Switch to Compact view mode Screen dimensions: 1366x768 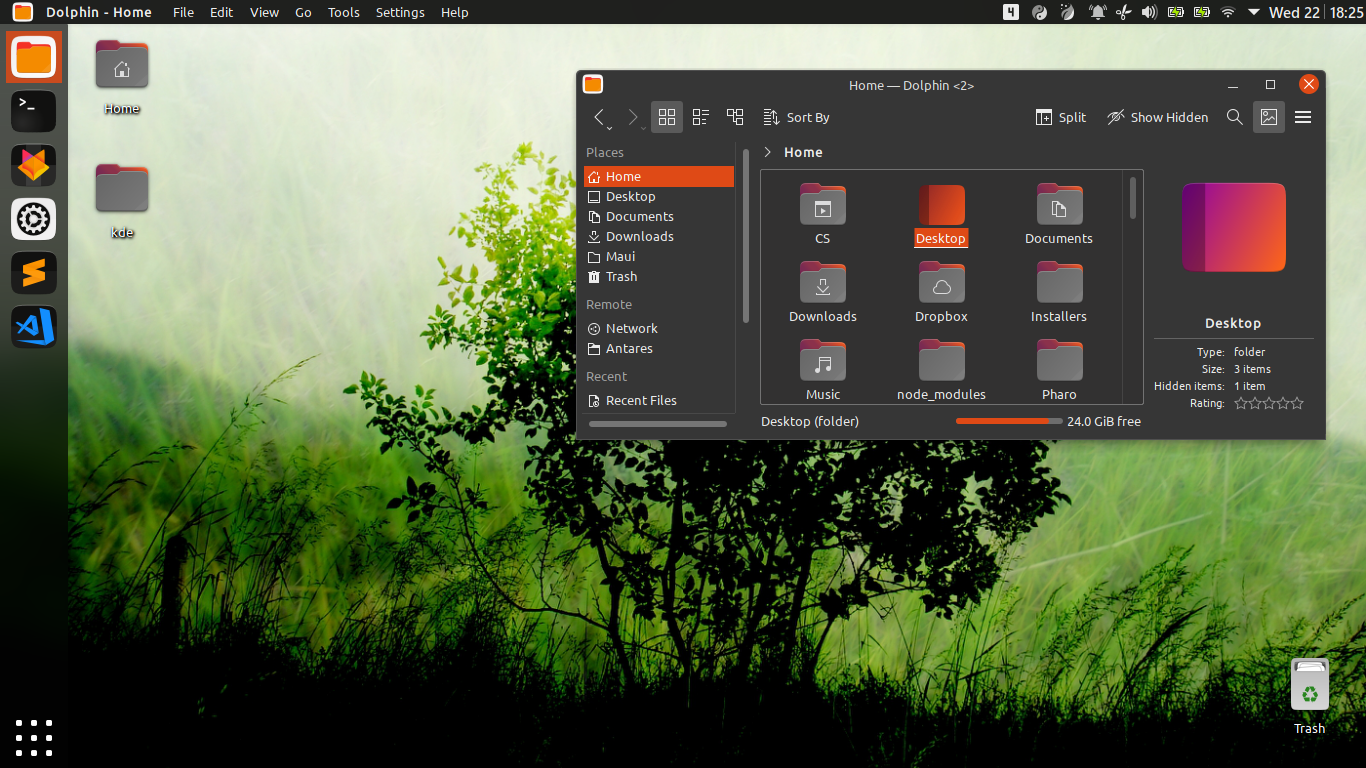pyautogui.click(x=701, y=117)
